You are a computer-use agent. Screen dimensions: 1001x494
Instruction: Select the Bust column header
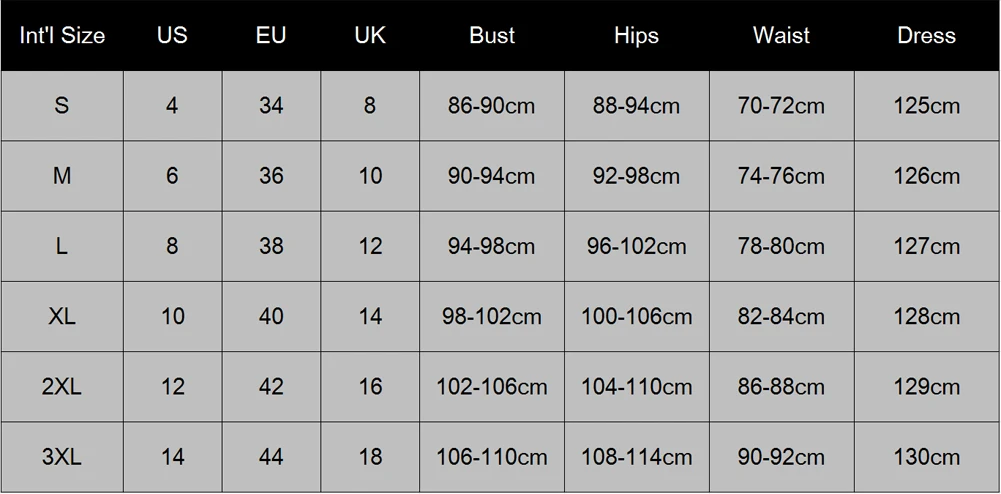492,36
